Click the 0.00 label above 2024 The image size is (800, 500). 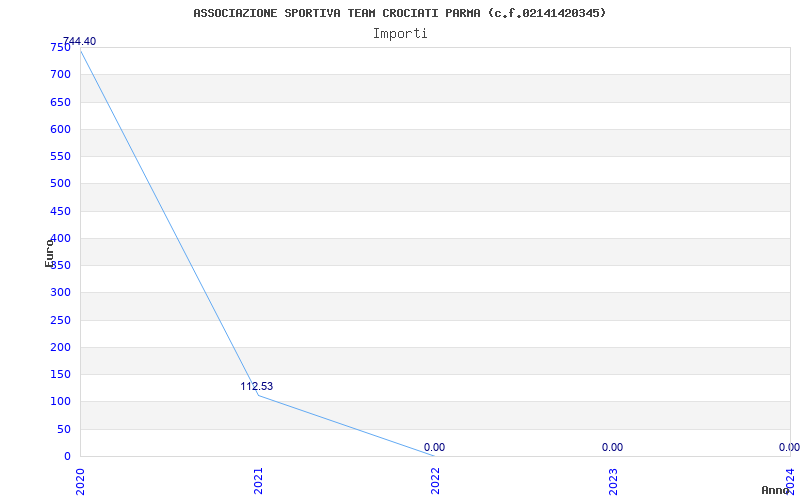point(789,447)
